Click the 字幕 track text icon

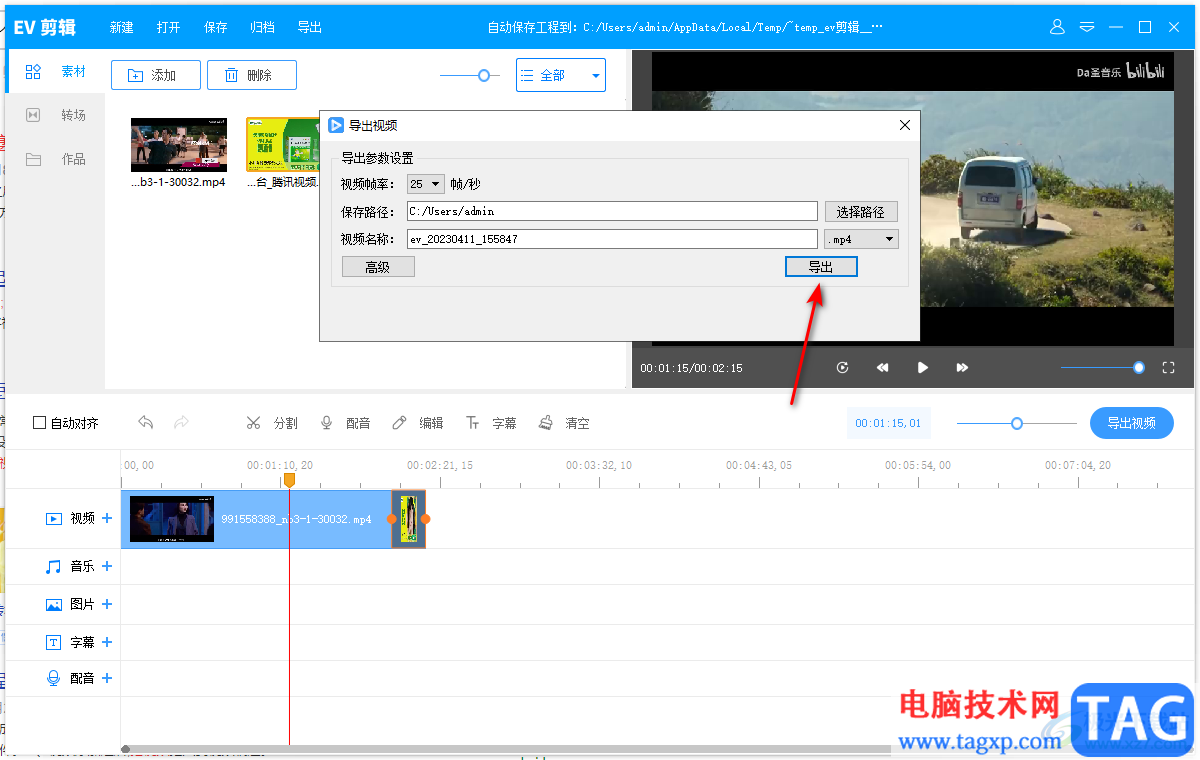[54, 642]
